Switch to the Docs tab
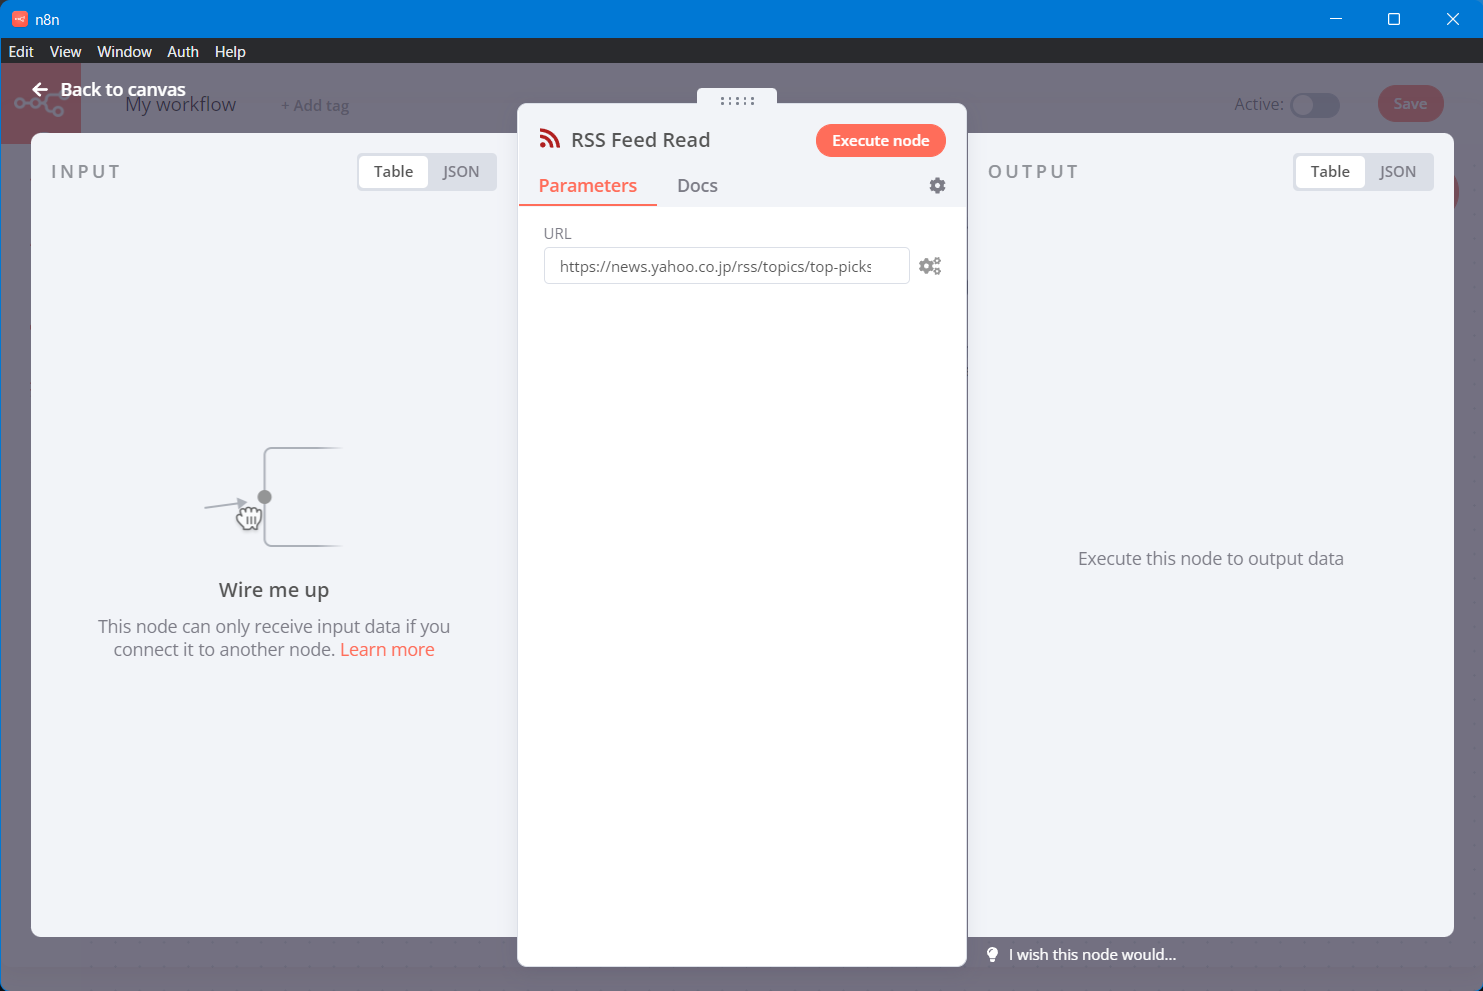This screenshot has height=991, width=1483. (x=697, y=186)
